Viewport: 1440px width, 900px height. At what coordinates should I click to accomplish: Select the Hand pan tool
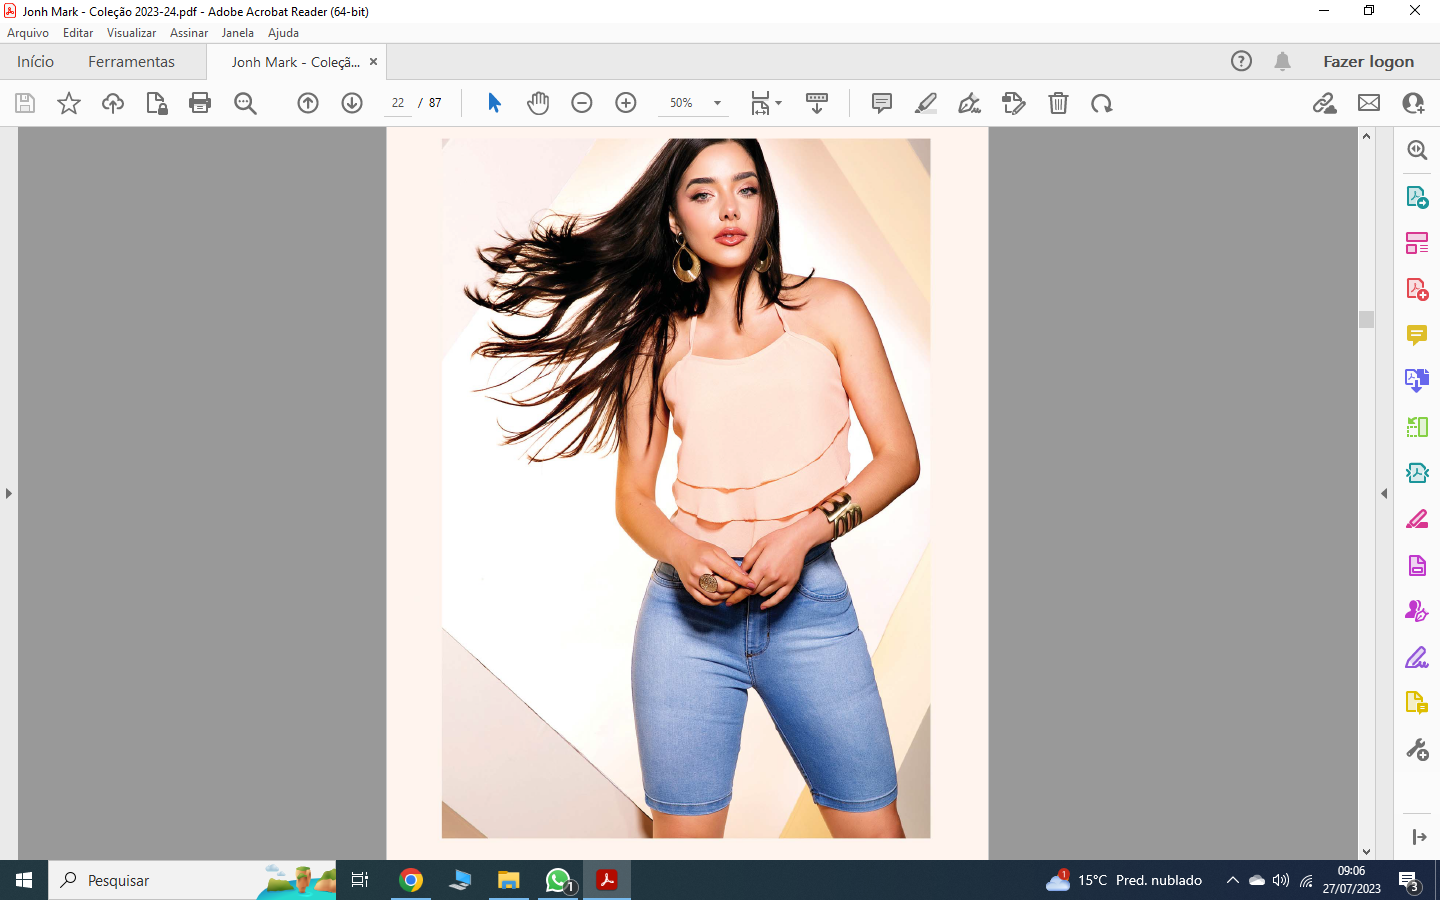coord(538,103)
